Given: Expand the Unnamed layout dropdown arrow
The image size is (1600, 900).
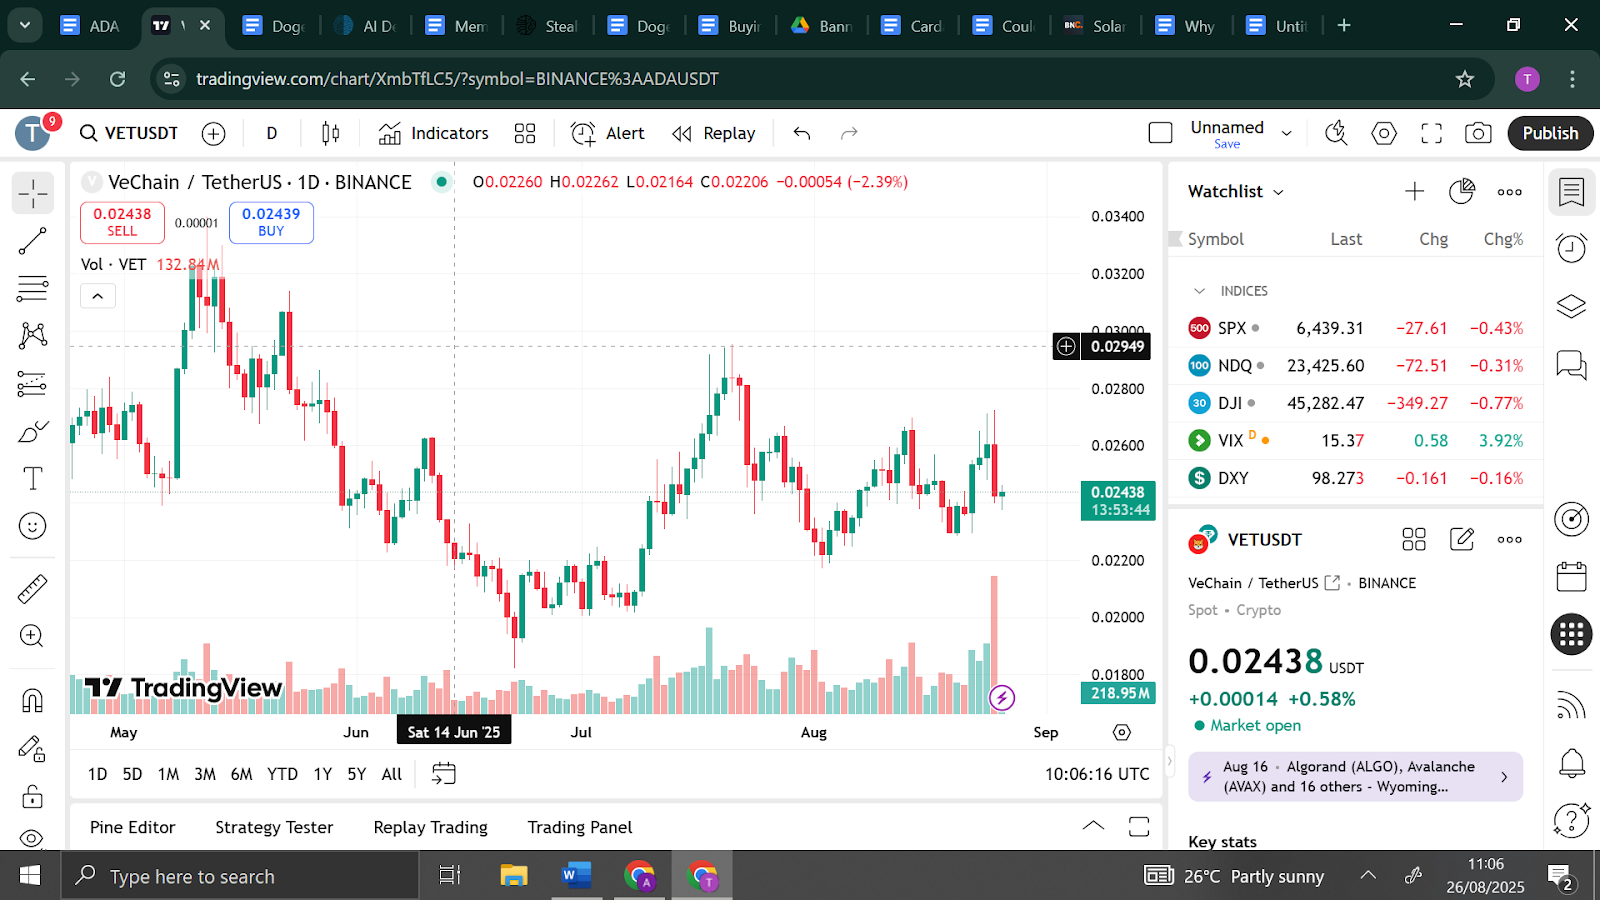Looking at the screenshot, I should tap(1287, 133).
